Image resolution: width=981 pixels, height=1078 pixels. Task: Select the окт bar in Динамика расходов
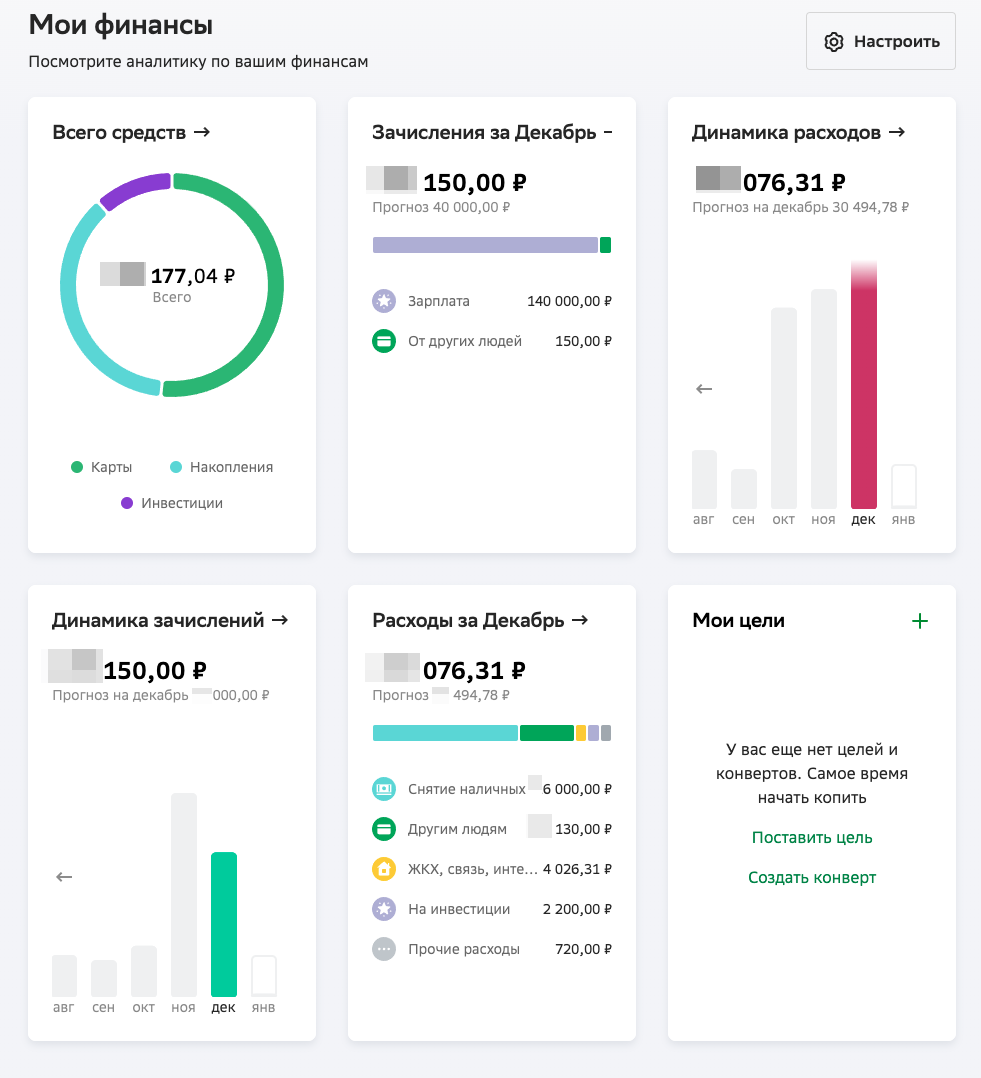[x=784, y=408]
